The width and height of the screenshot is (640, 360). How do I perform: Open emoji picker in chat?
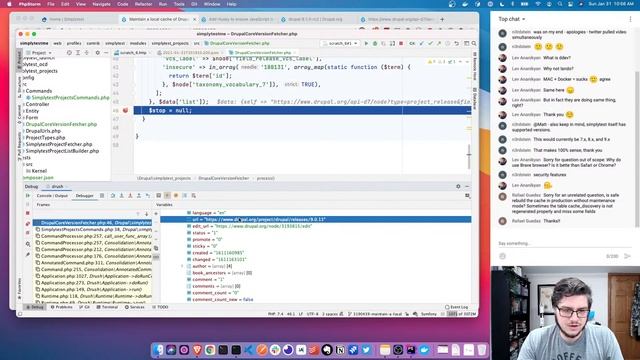coord(502,256)
